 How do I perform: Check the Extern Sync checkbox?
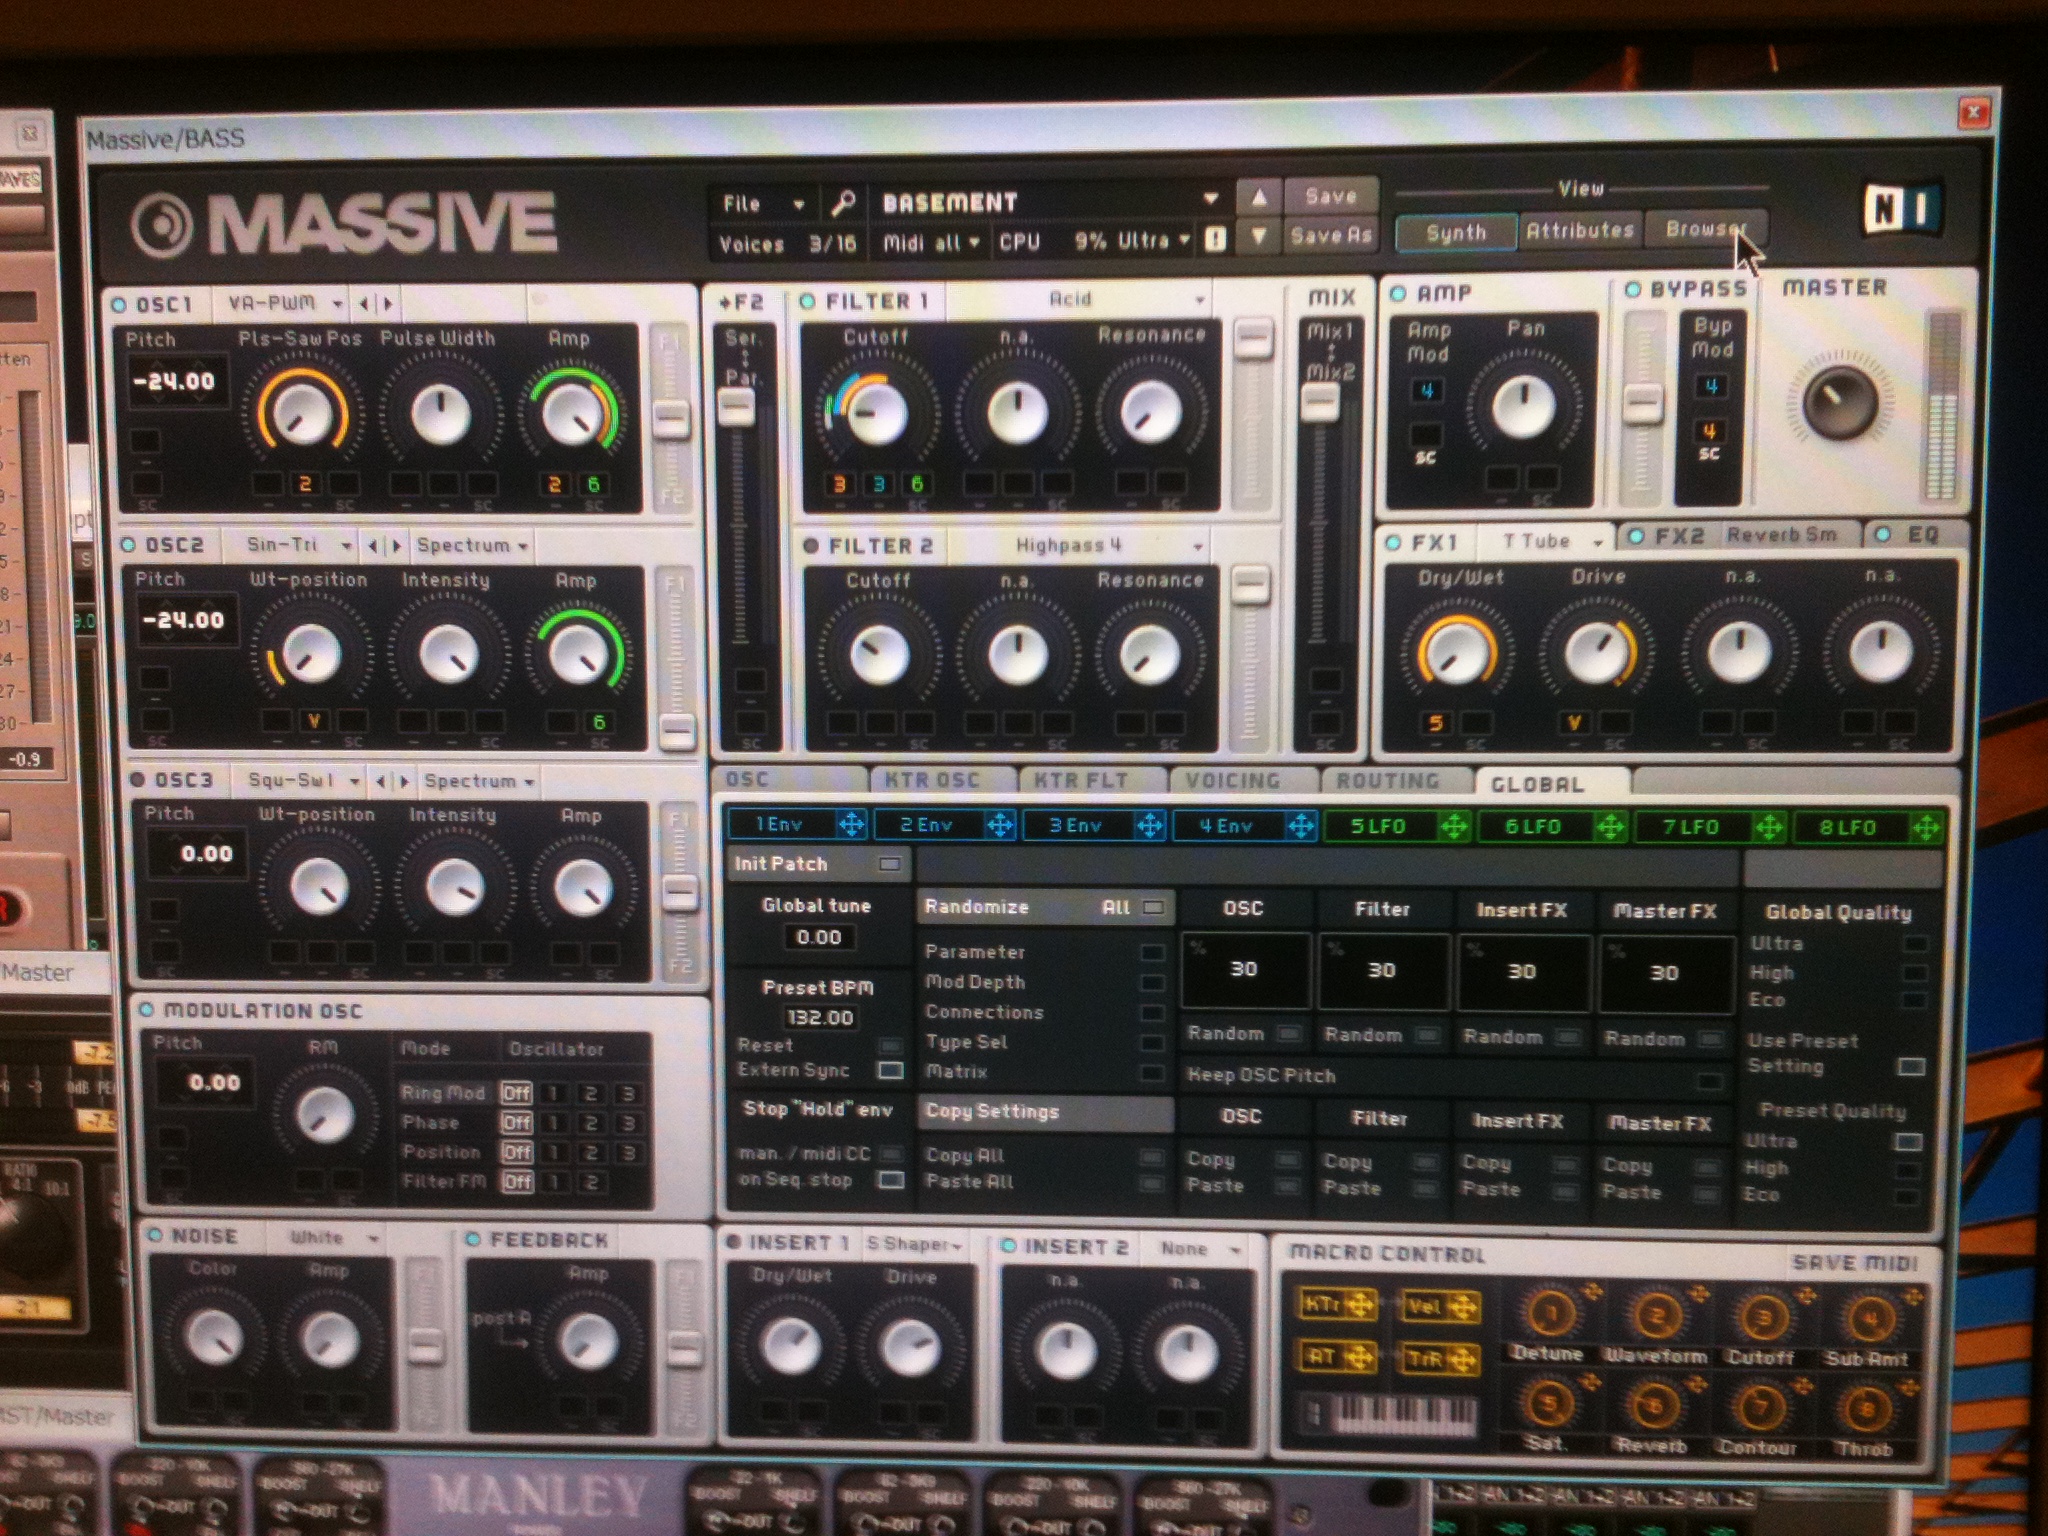tap(890, 1070)
